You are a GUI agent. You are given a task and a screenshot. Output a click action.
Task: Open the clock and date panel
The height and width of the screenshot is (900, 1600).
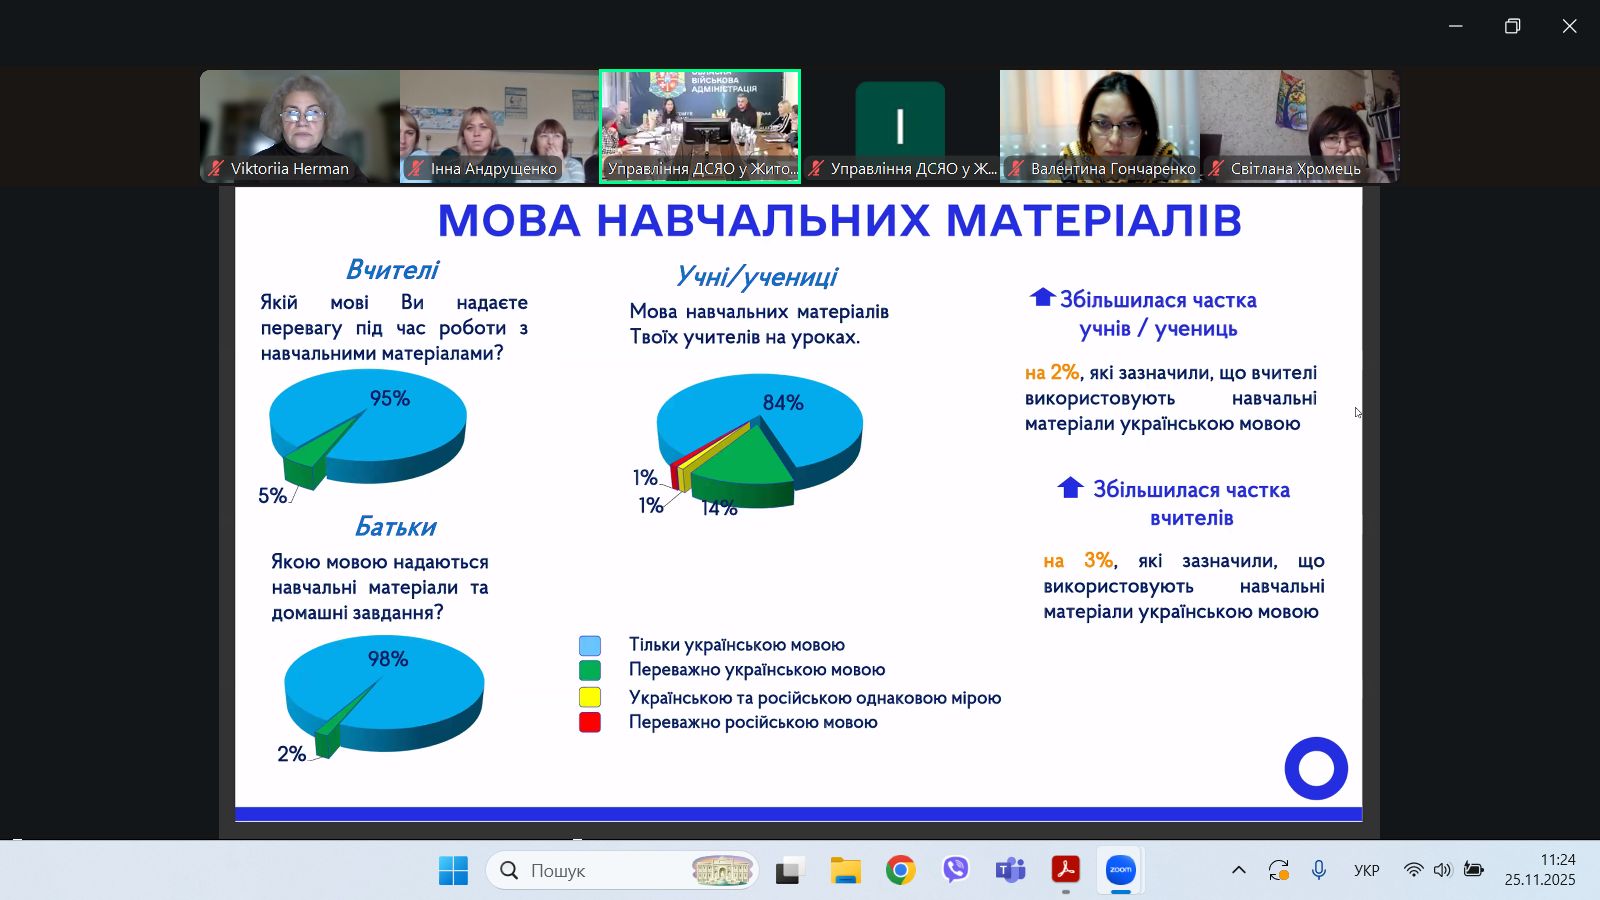(x=1539, y=870)
